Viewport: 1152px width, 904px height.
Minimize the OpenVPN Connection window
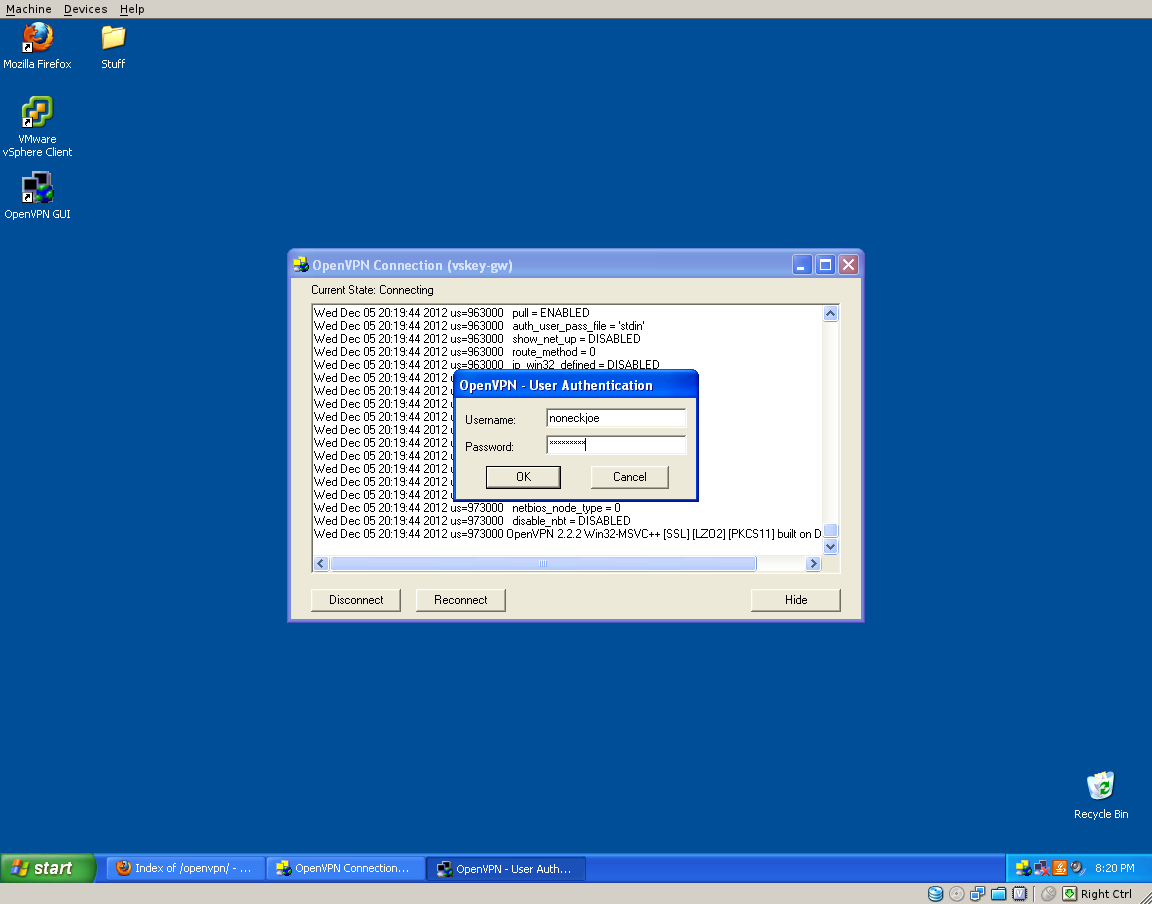tap(802, 265)
